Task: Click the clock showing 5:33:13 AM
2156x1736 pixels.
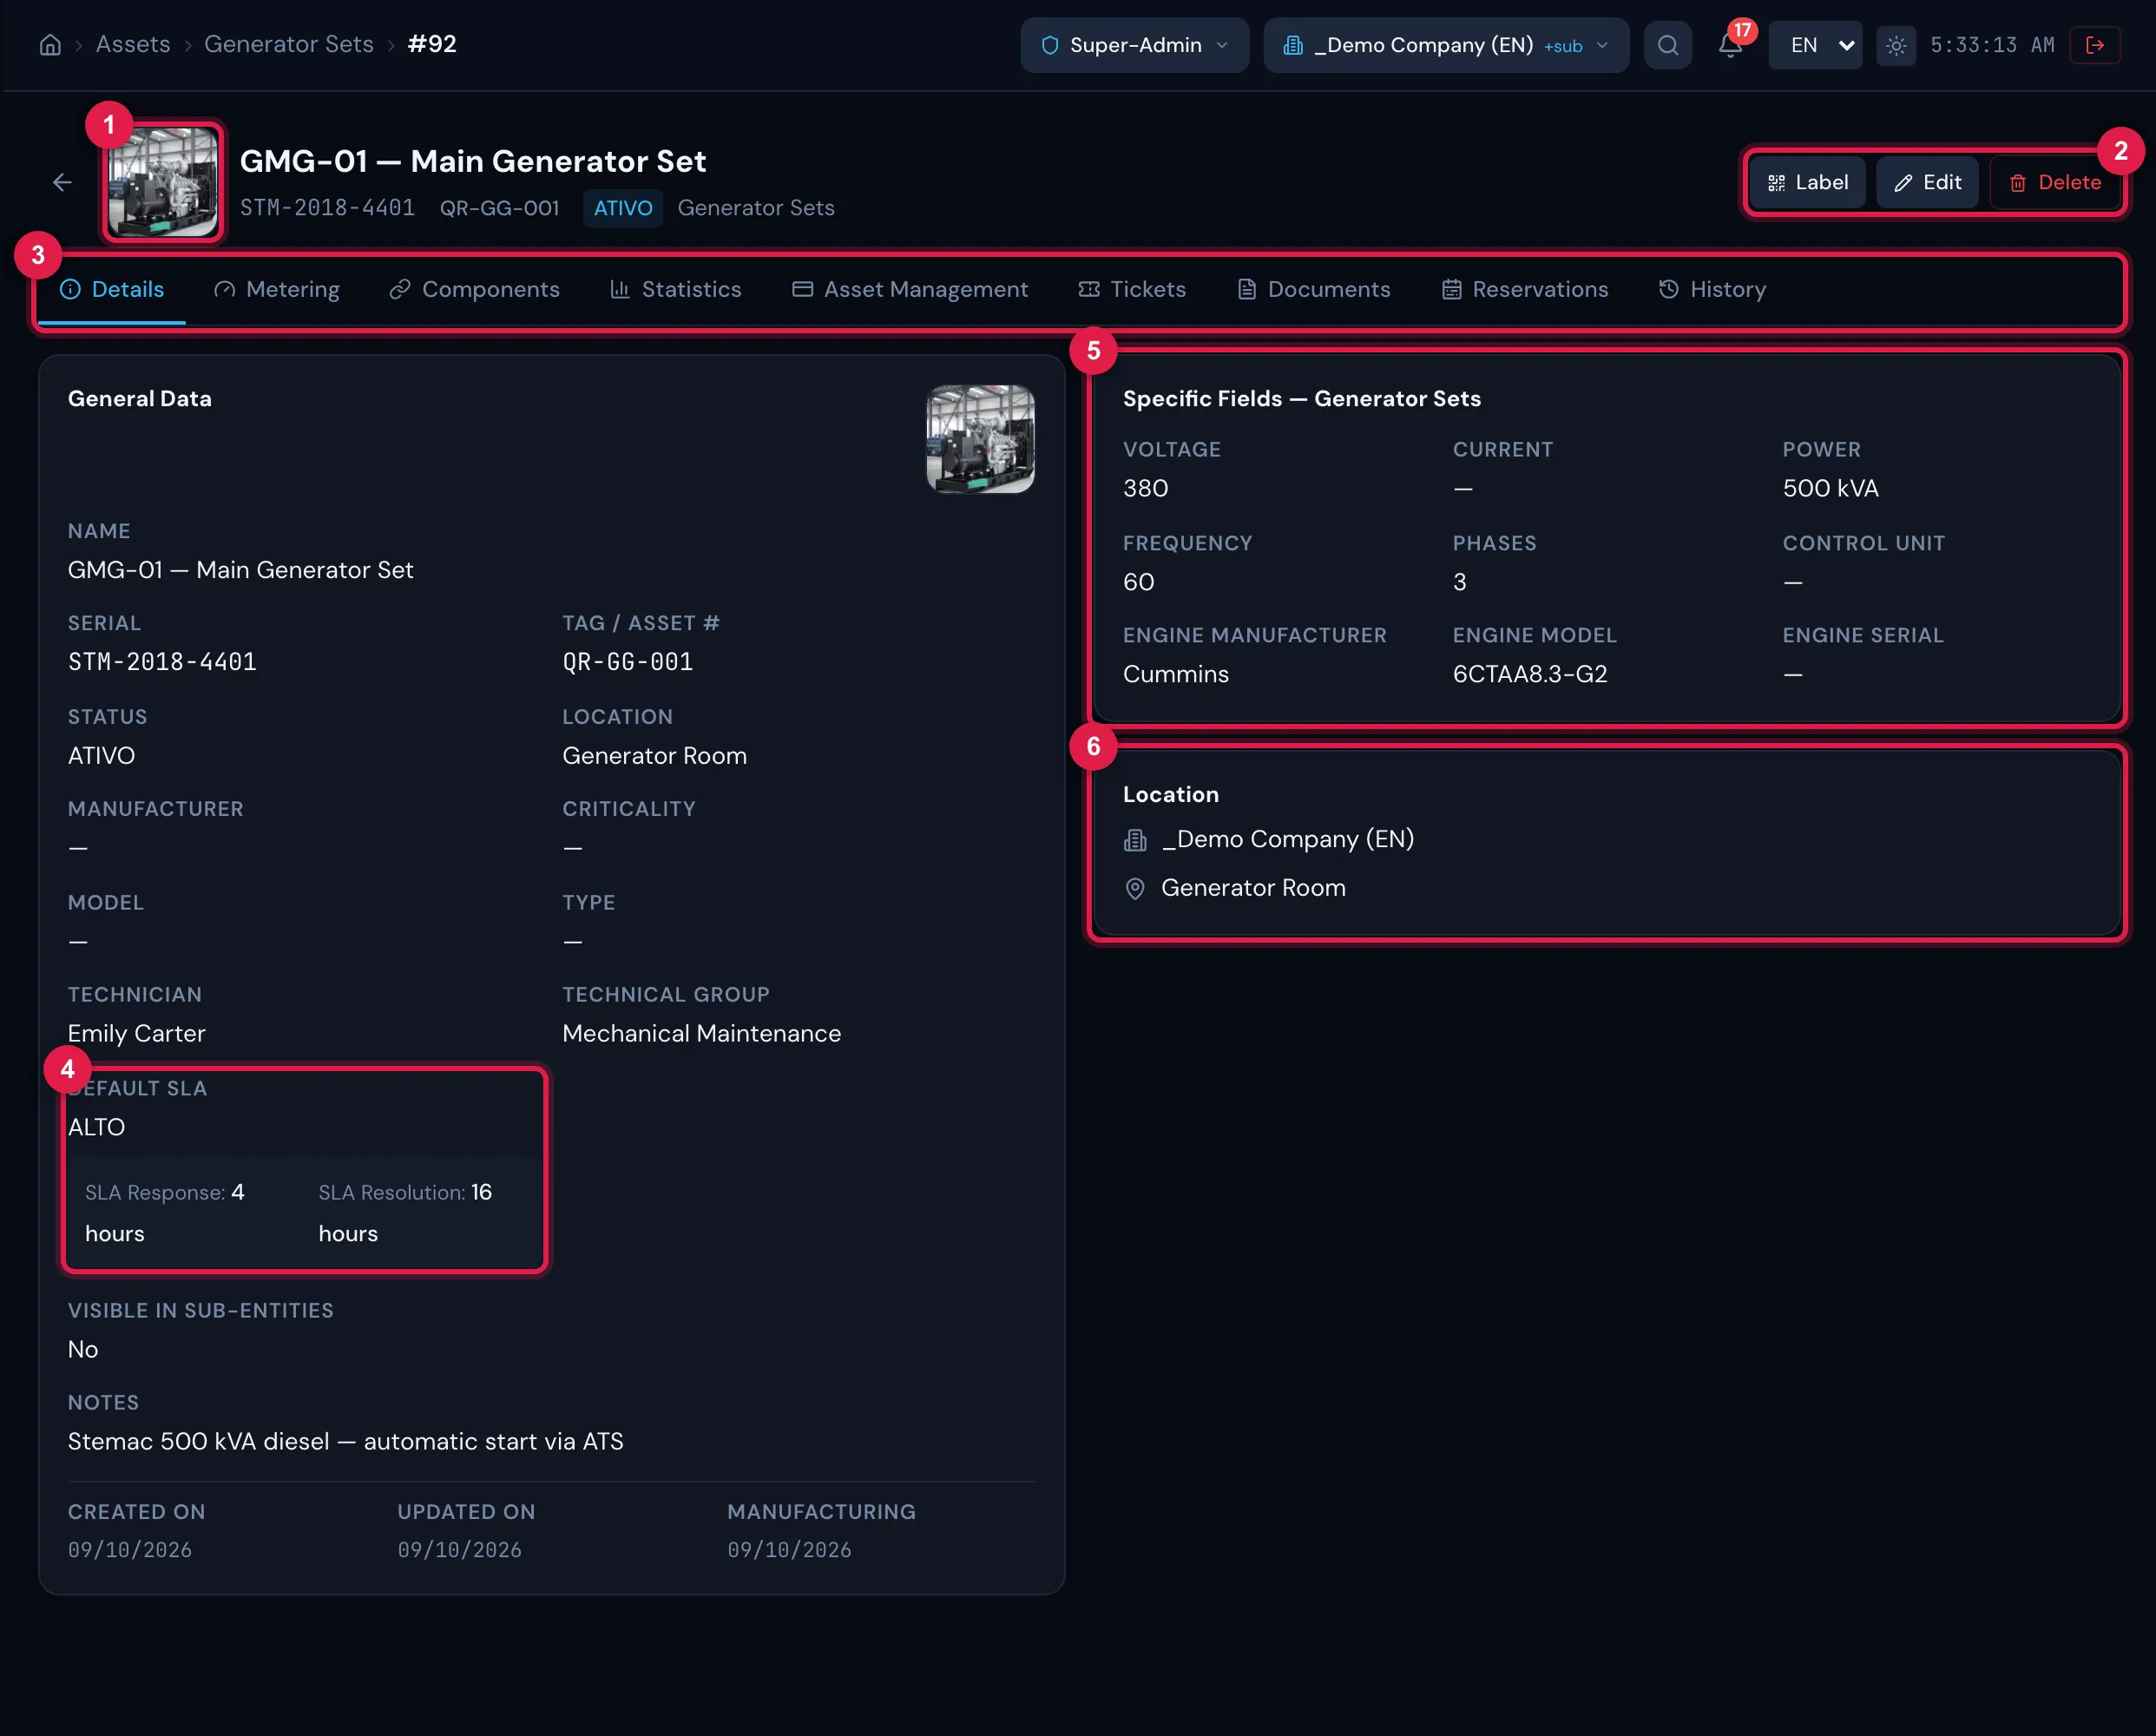Action: [x=1992, y=45]
